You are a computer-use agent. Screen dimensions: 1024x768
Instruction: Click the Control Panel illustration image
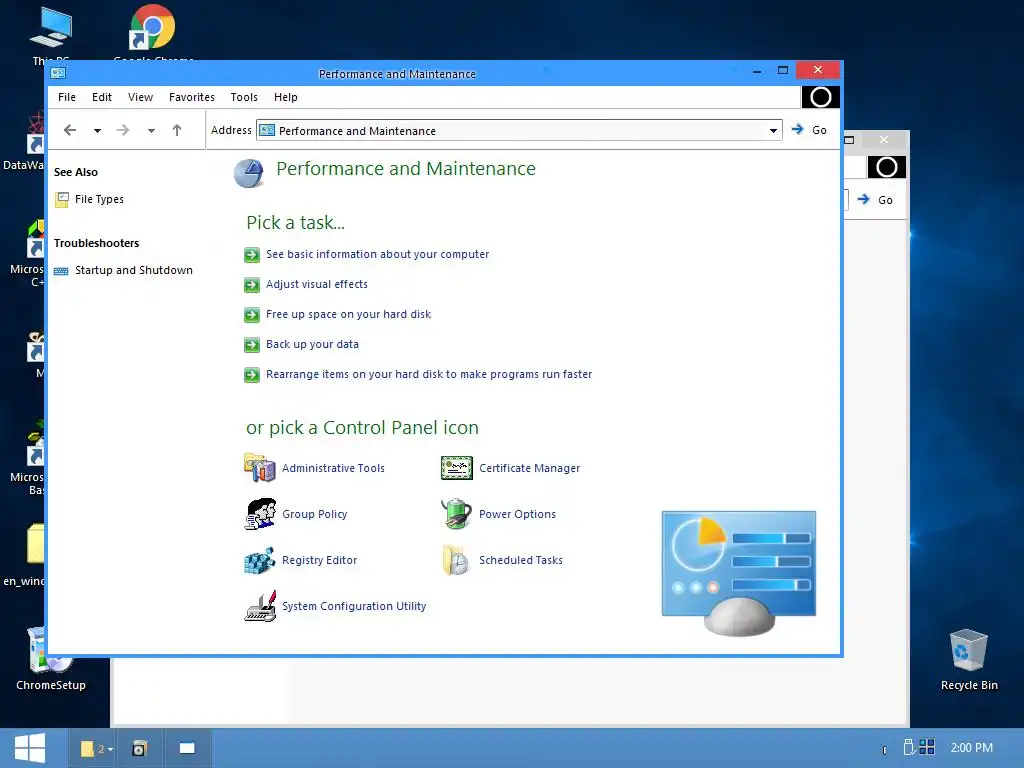coord(739,573)
